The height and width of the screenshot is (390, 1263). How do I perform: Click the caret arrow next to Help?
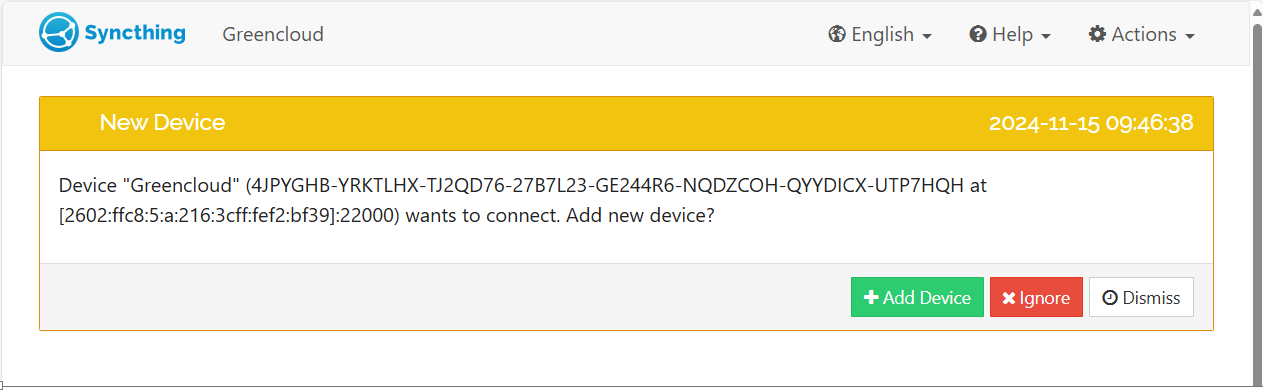click(x=1046, y=36)
